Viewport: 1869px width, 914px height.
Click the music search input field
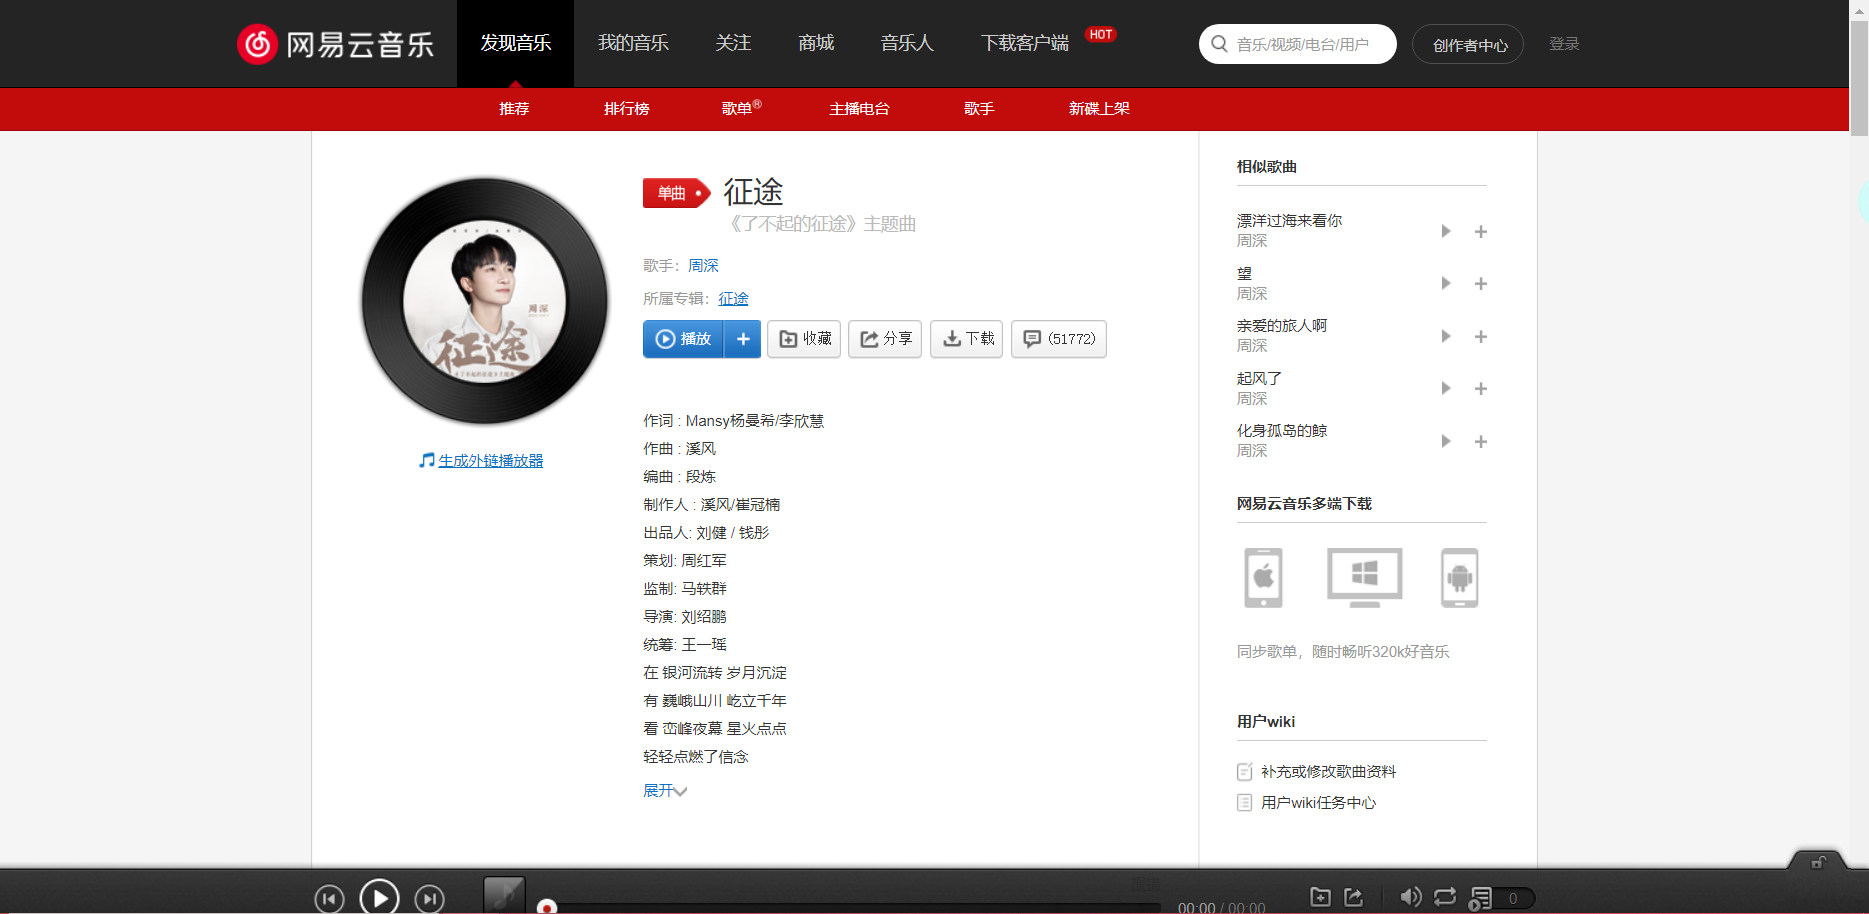point(1300,44)
